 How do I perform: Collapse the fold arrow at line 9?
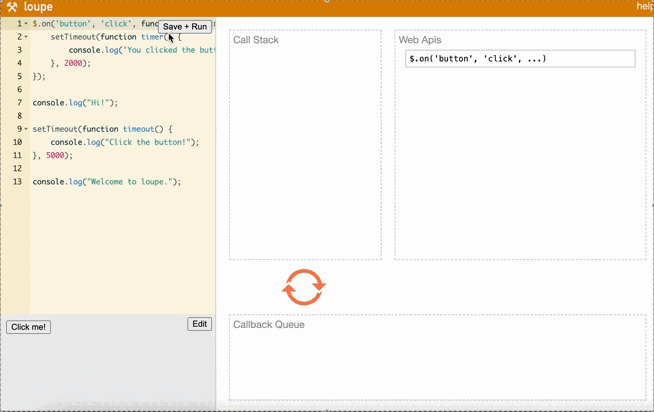click(x=26, y=129)
